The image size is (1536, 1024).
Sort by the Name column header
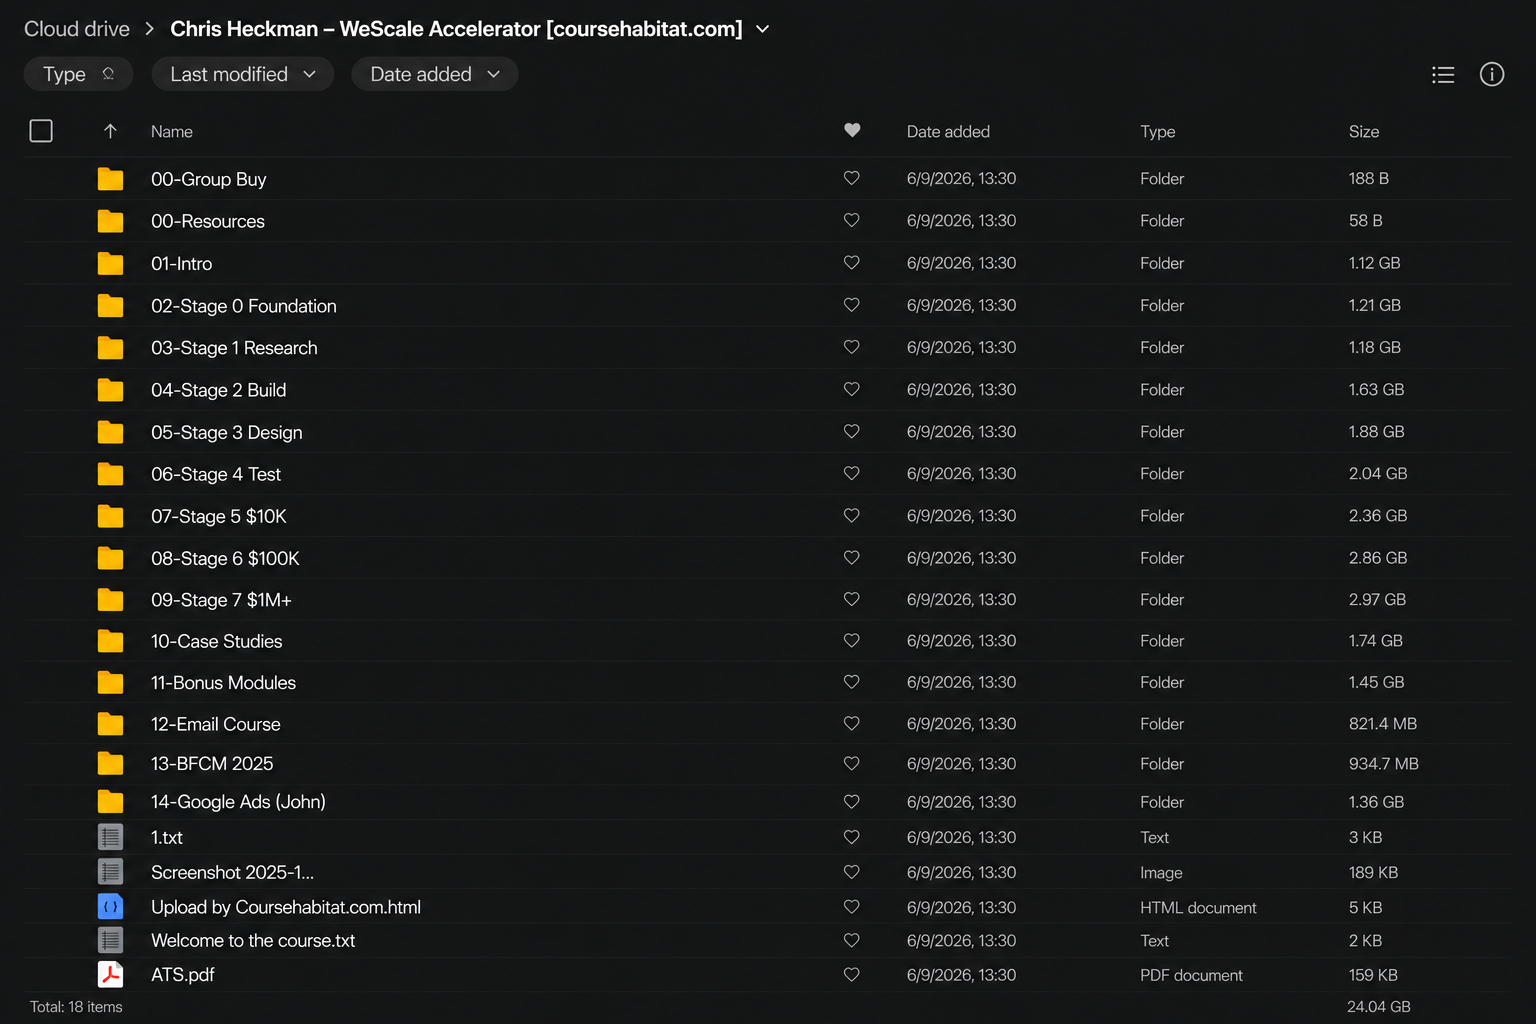172,132
